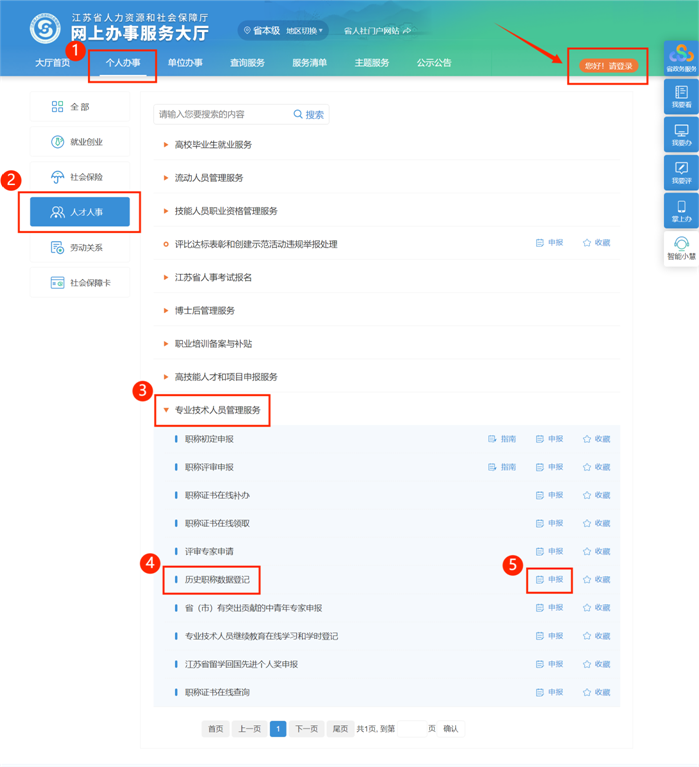The width and height of the screenshot is (699, 767).
Task: Switch to 主题服务 tab
Action: (x=372, y=63)
